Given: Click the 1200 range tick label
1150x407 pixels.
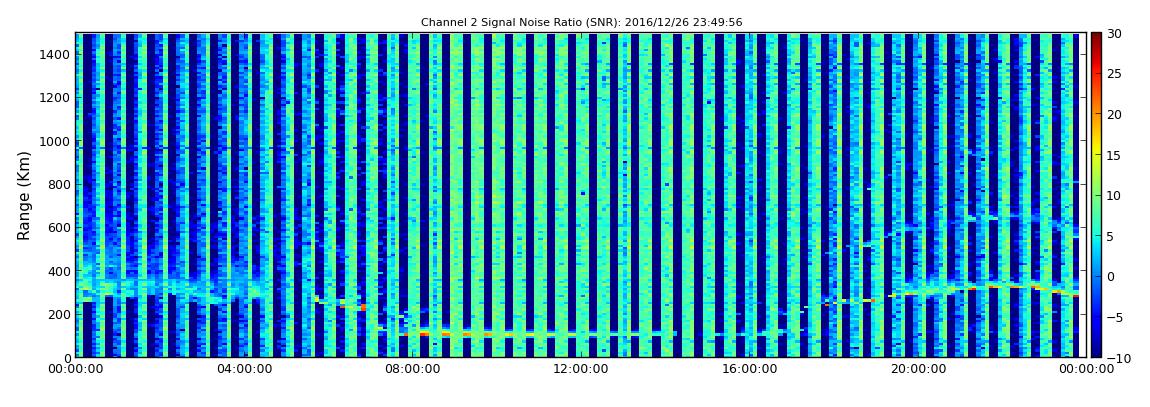Looking at the screenshot, I should tap(56, 98).
